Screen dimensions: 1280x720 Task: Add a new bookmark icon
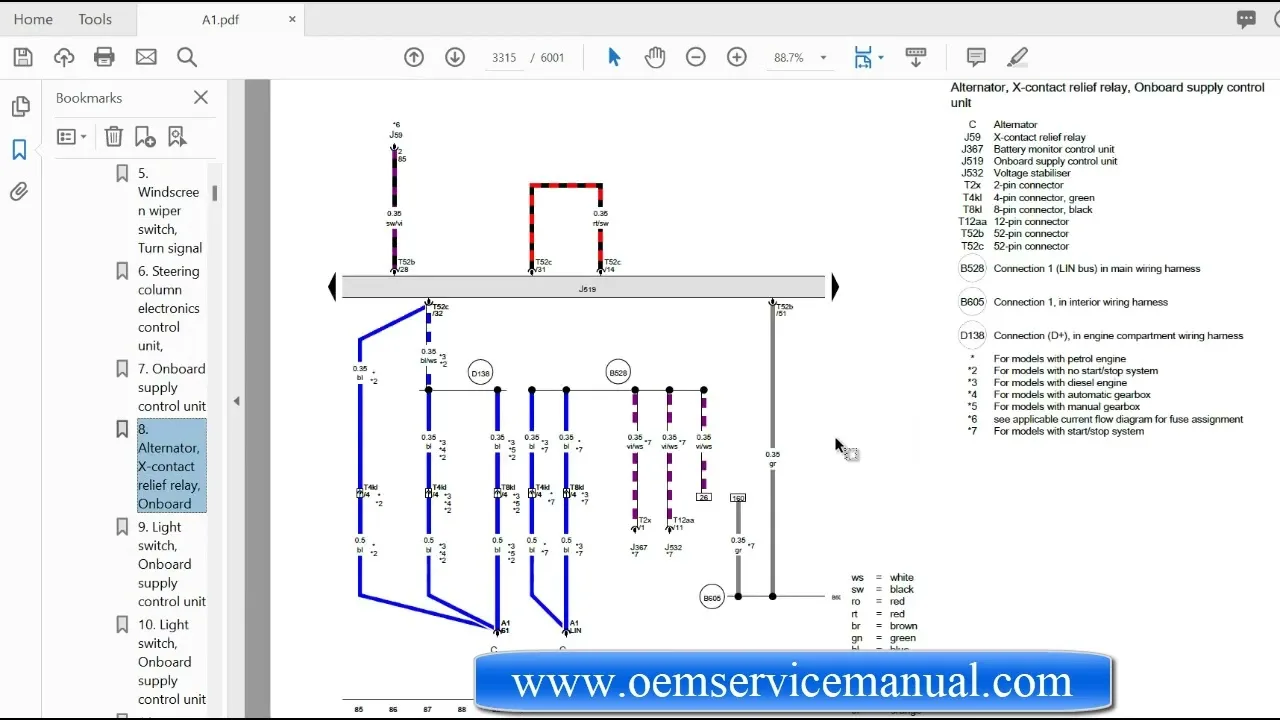pos(146,137)
